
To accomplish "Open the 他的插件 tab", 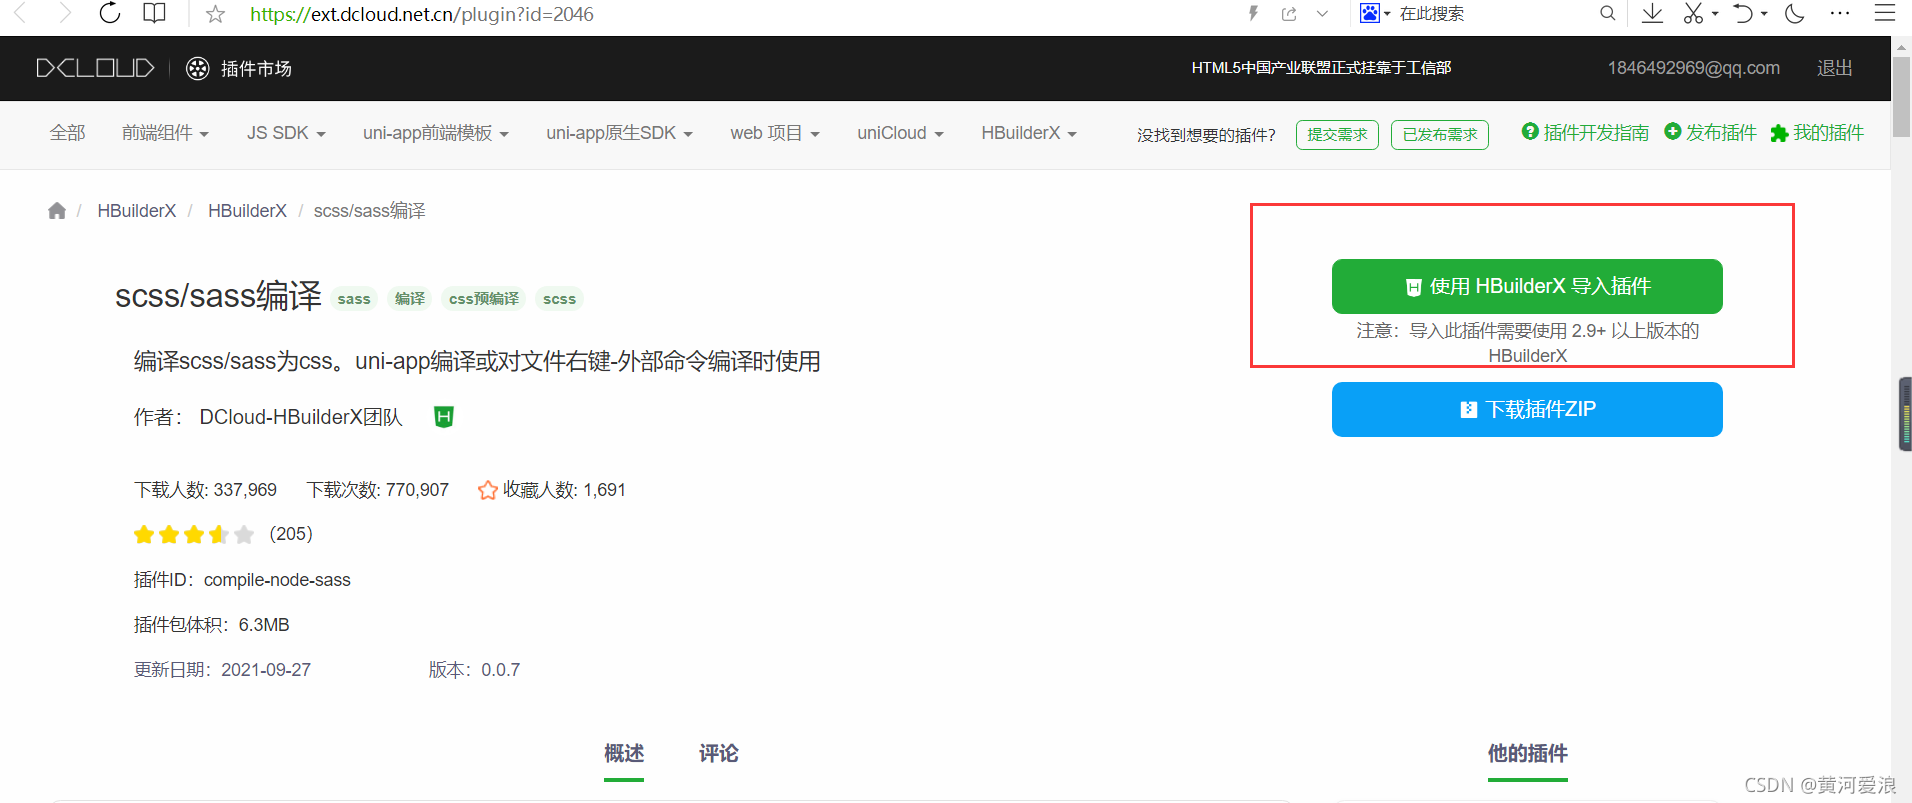I will [x=1527, y=753].
